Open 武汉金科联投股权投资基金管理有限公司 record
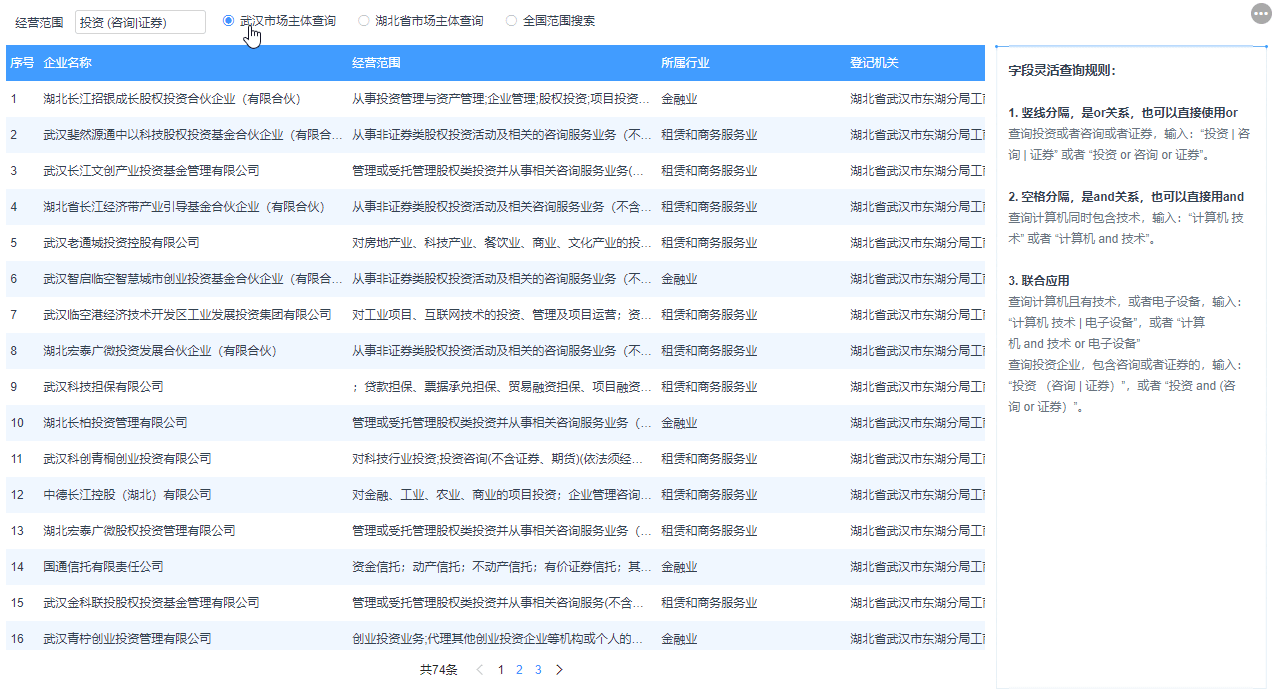Screen dimensions: 1274x693 (x=145, y=602)
